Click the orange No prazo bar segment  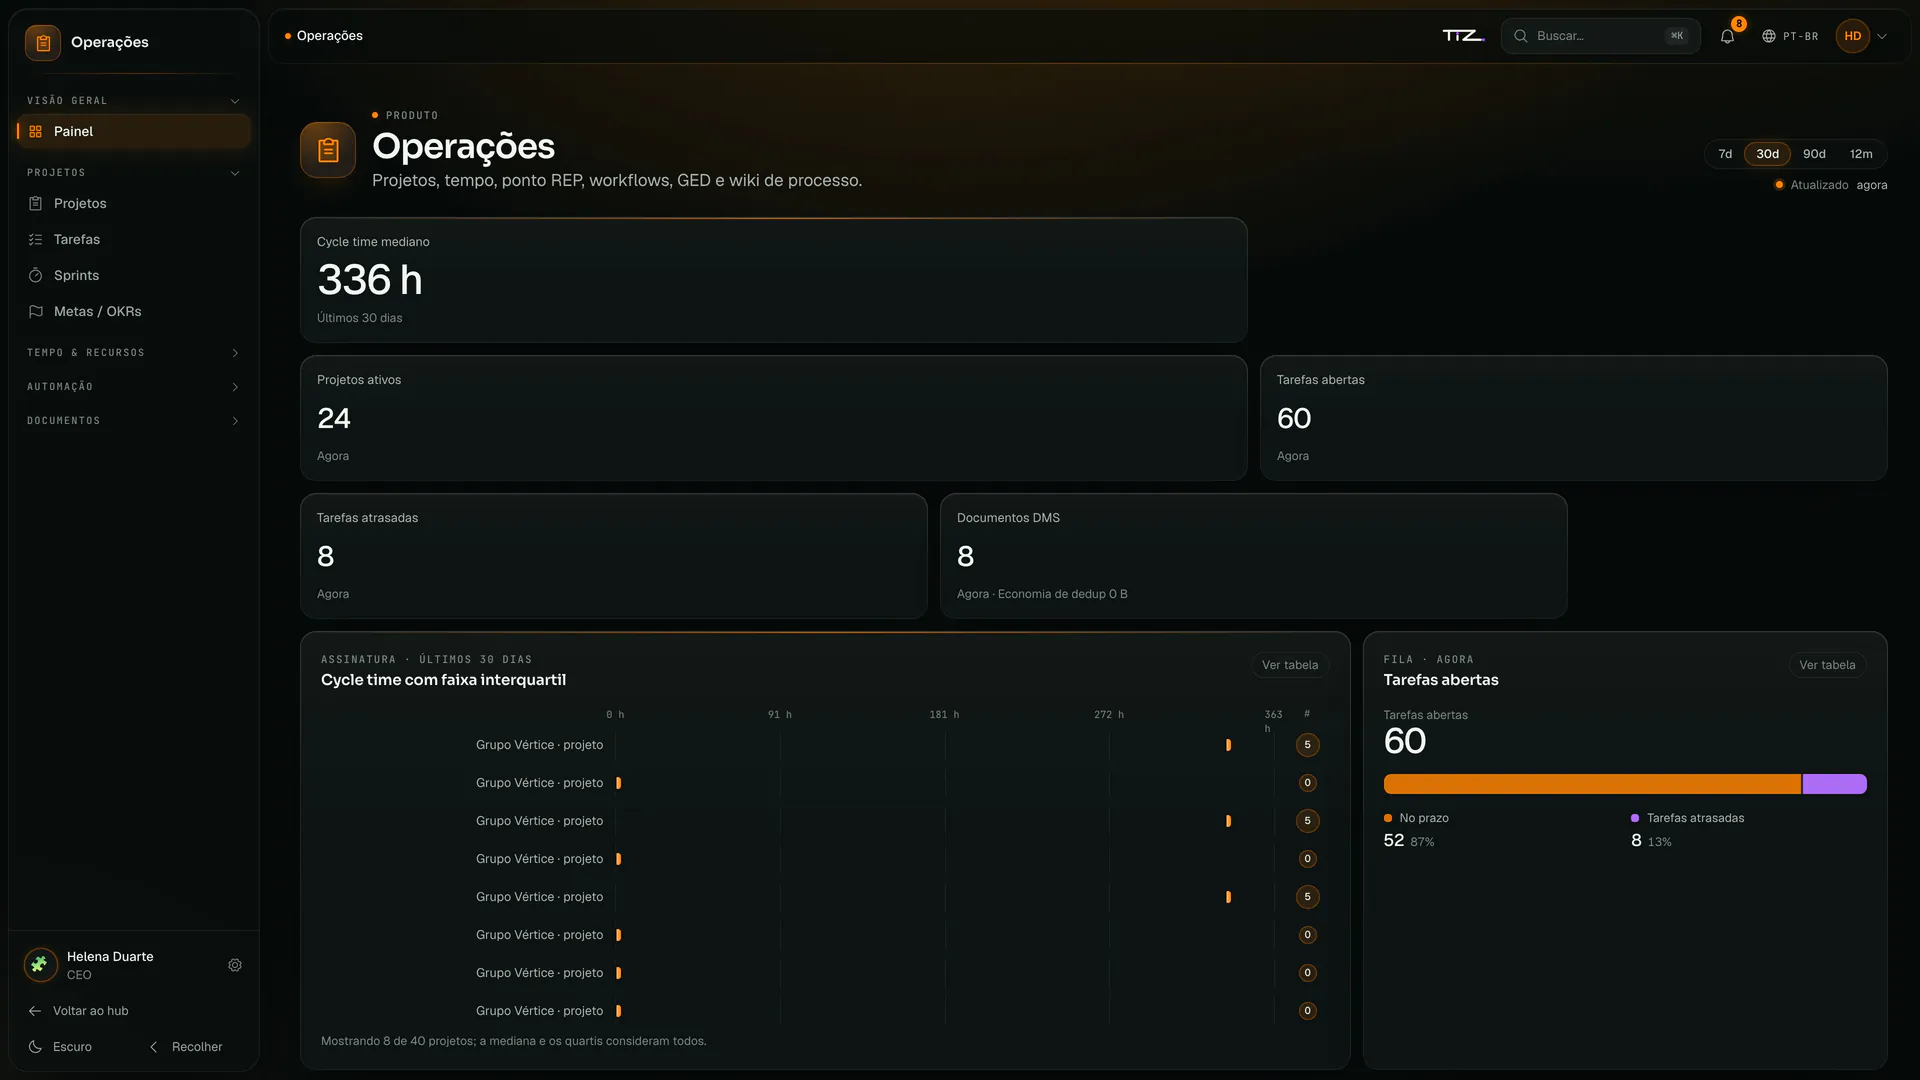[x=1592, y=784]
